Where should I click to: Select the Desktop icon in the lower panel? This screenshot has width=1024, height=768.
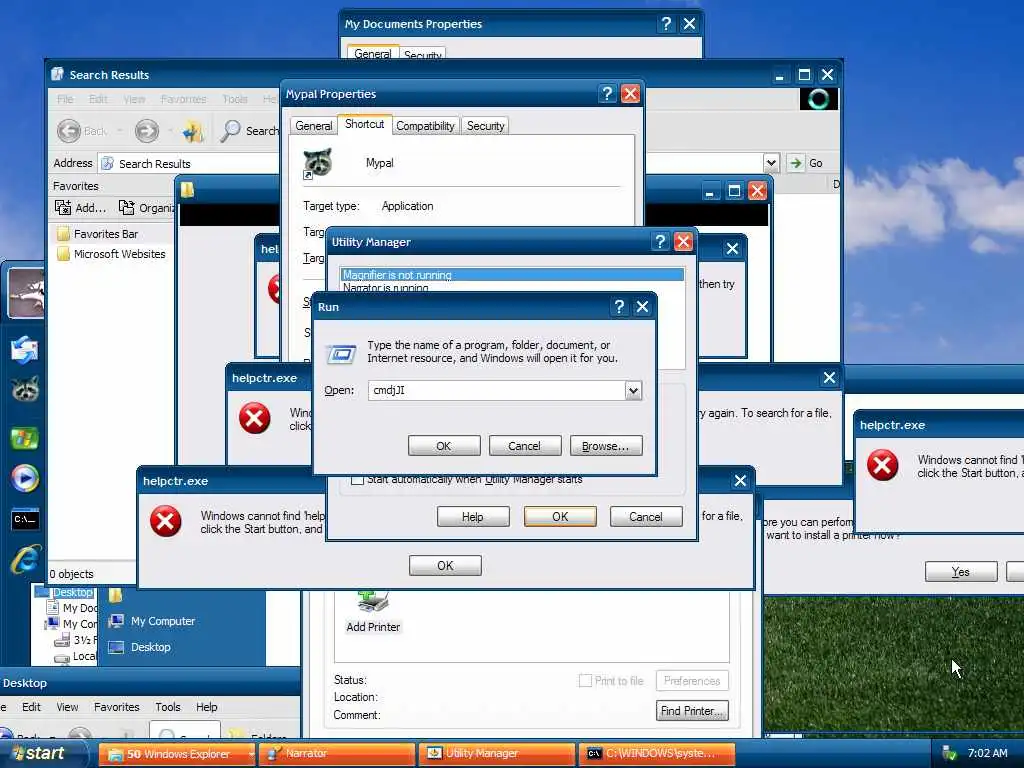[116, 647]
